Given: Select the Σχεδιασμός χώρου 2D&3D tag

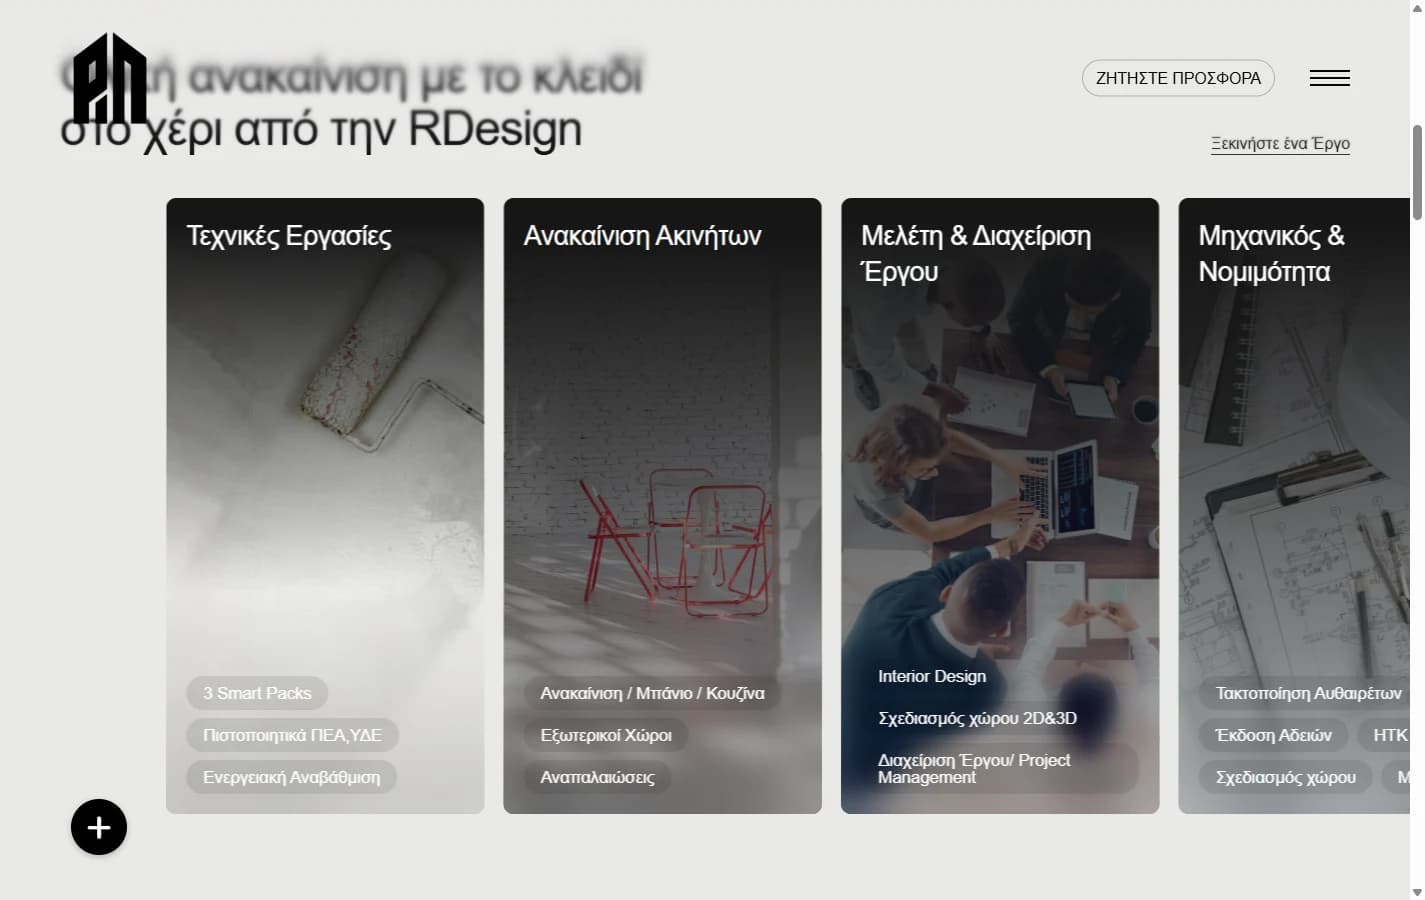Looking at the screenshot, I should [x=977, y=718].
